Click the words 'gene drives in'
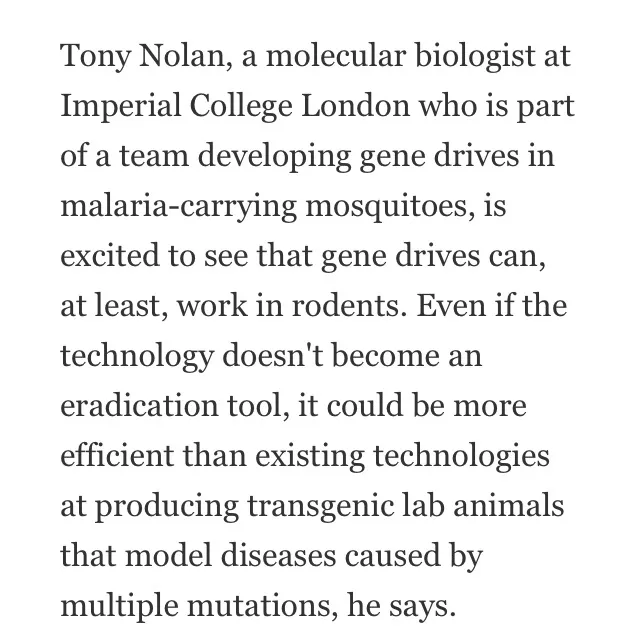Viewport: 640px width, 642px height. coord(457,156)
